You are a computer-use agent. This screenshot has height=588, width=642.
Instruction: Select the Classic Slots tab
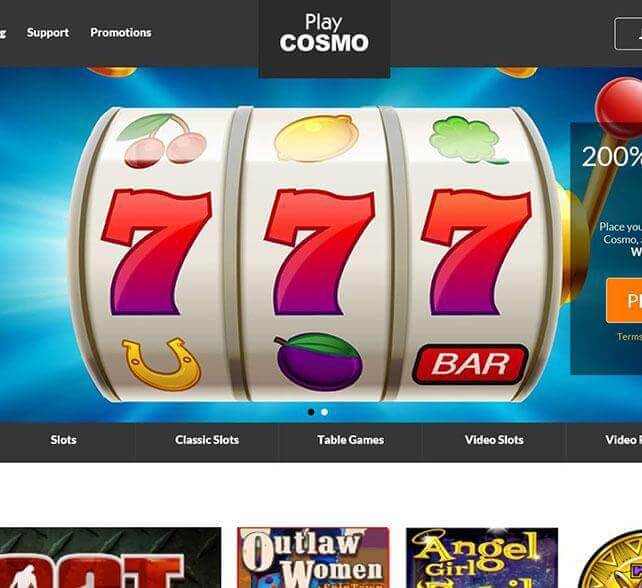tap(207, 440)
